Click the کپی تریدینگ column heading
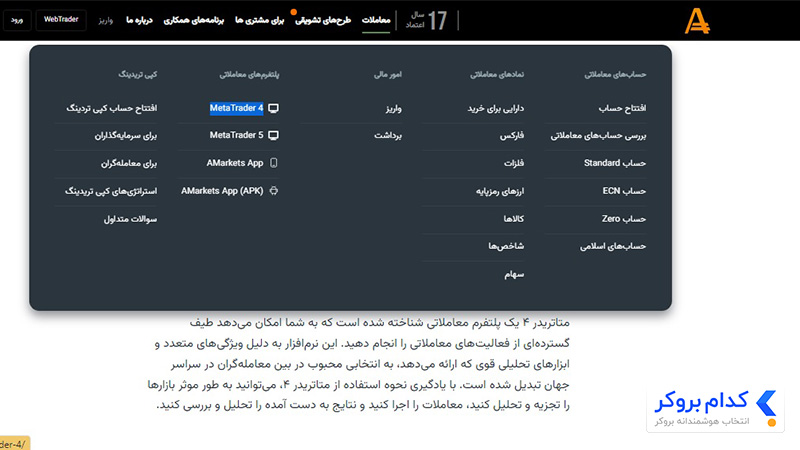 tap(138, 74)
